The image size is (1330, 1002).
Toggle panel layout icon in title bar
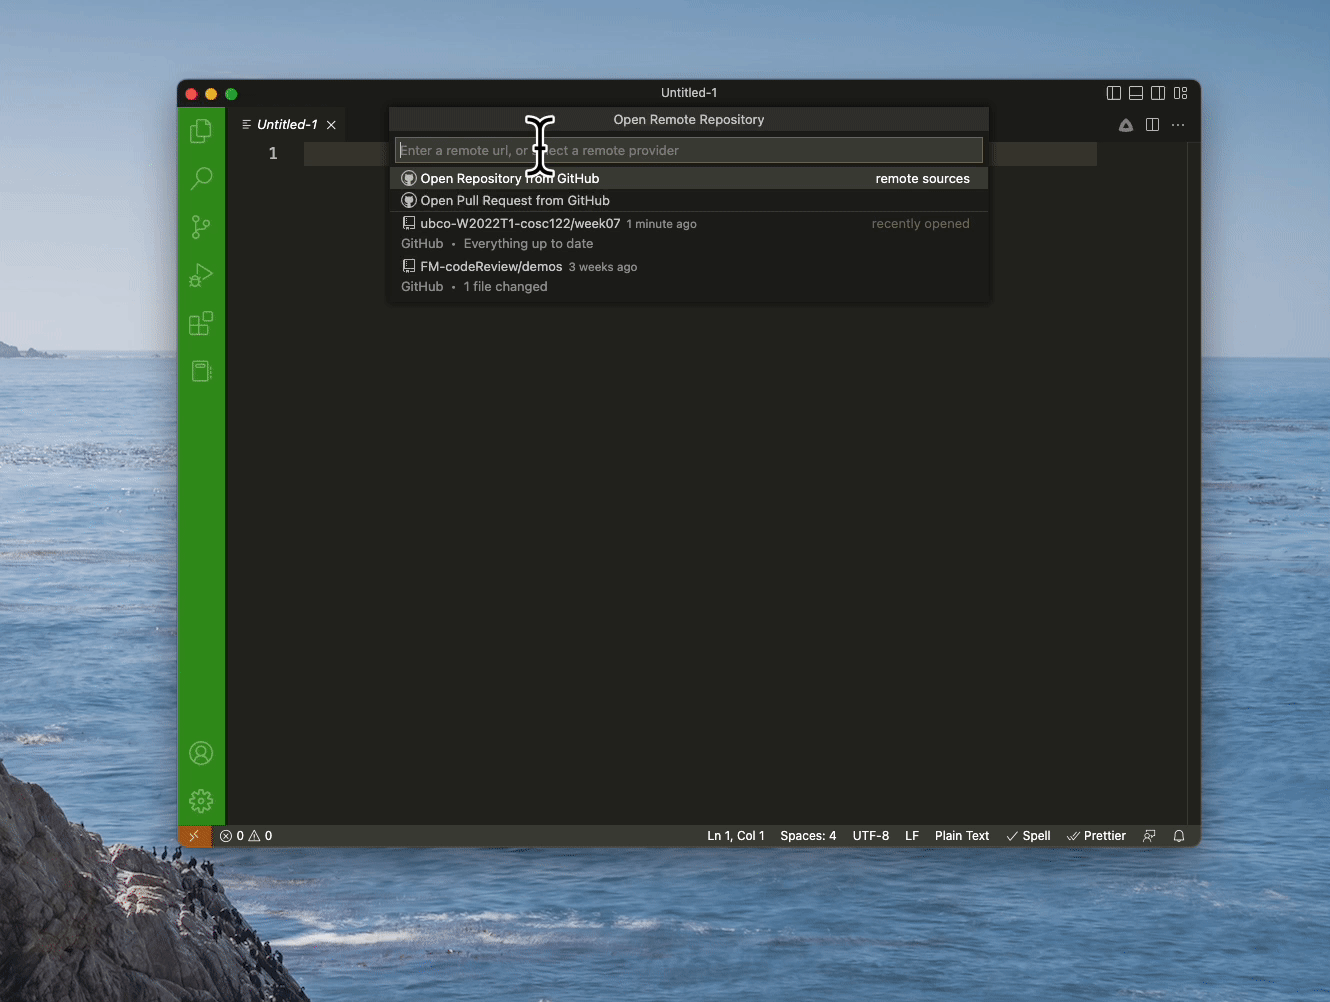coord(1136,93)
